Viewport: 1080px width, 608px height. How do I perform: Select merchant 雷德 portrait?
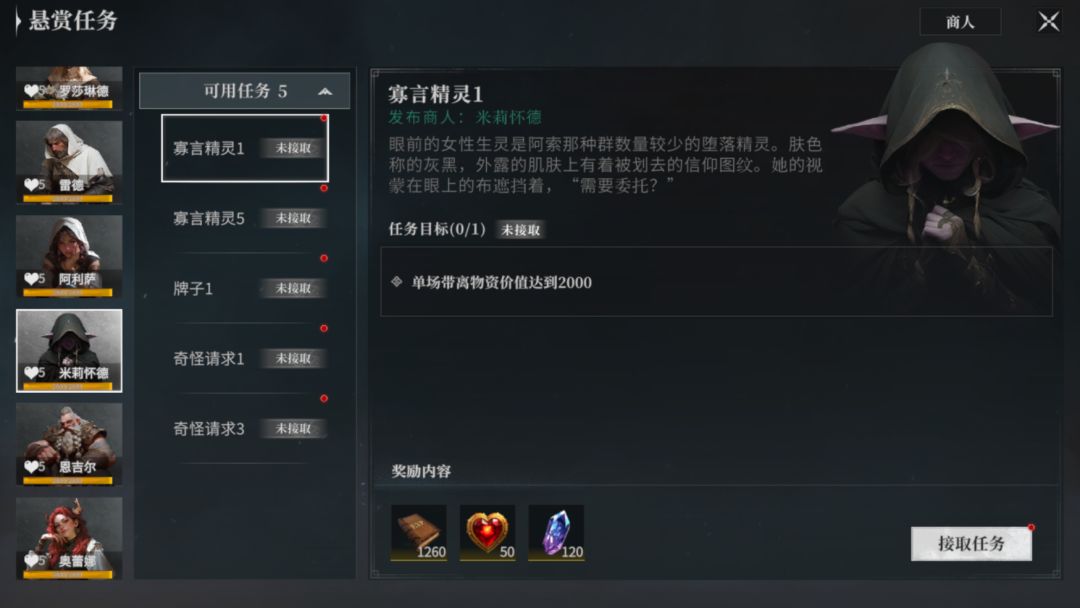coord(69,163)
